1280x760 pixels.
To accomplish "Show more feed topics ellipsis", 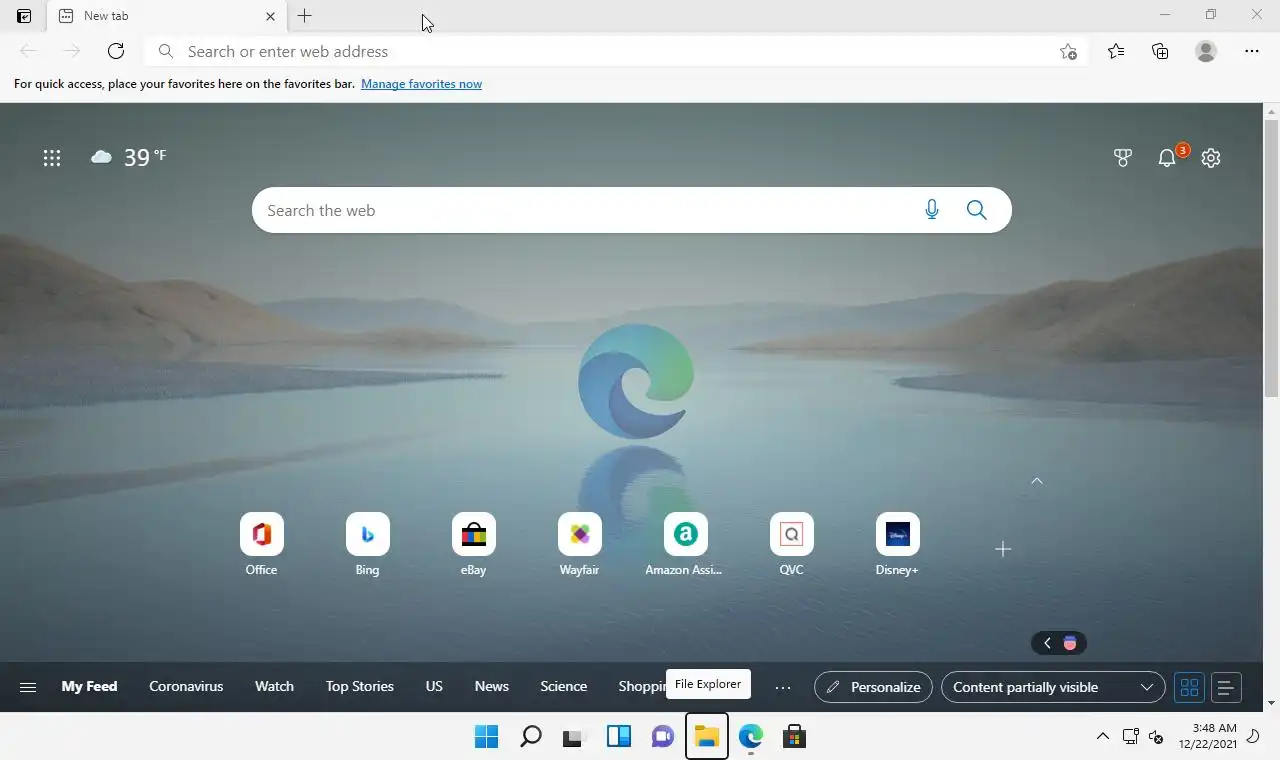I will click(783, 687).
